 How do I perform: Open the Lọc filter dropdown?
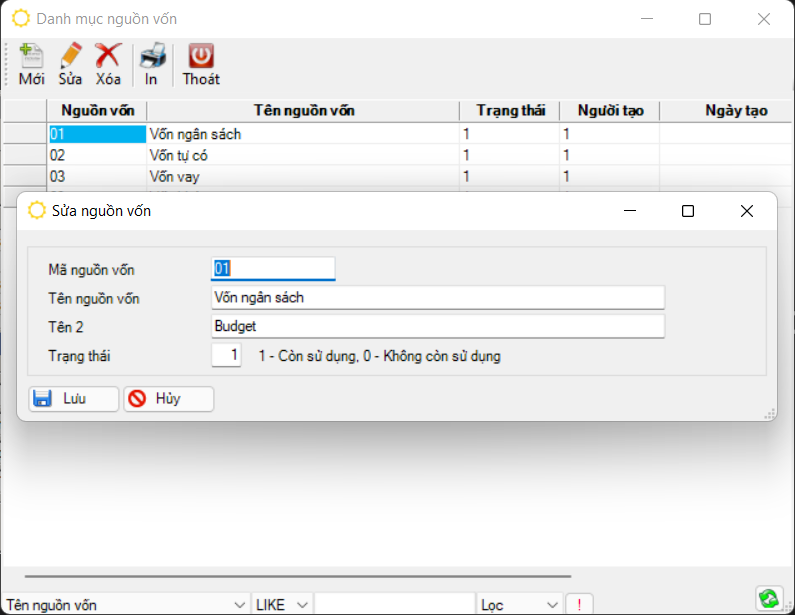pos(551,605)
